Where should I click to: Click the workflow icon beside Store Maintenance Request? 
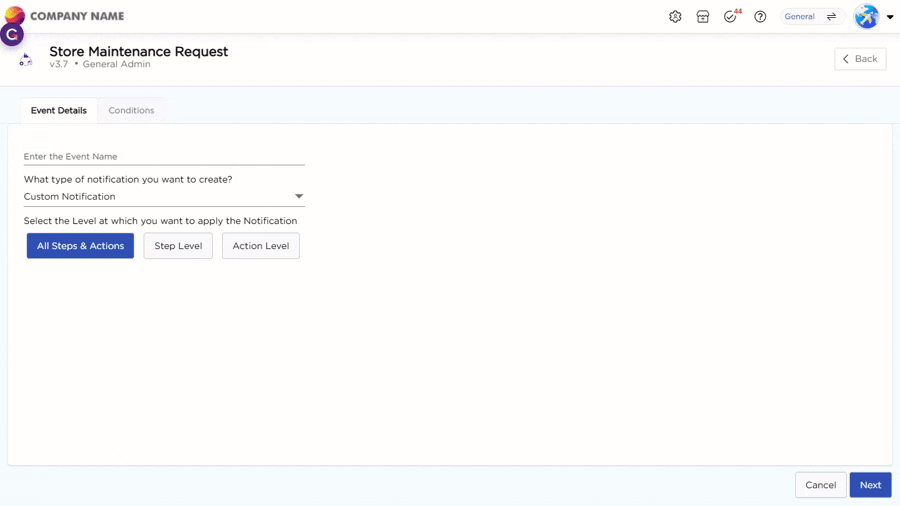tap(26, 60)
